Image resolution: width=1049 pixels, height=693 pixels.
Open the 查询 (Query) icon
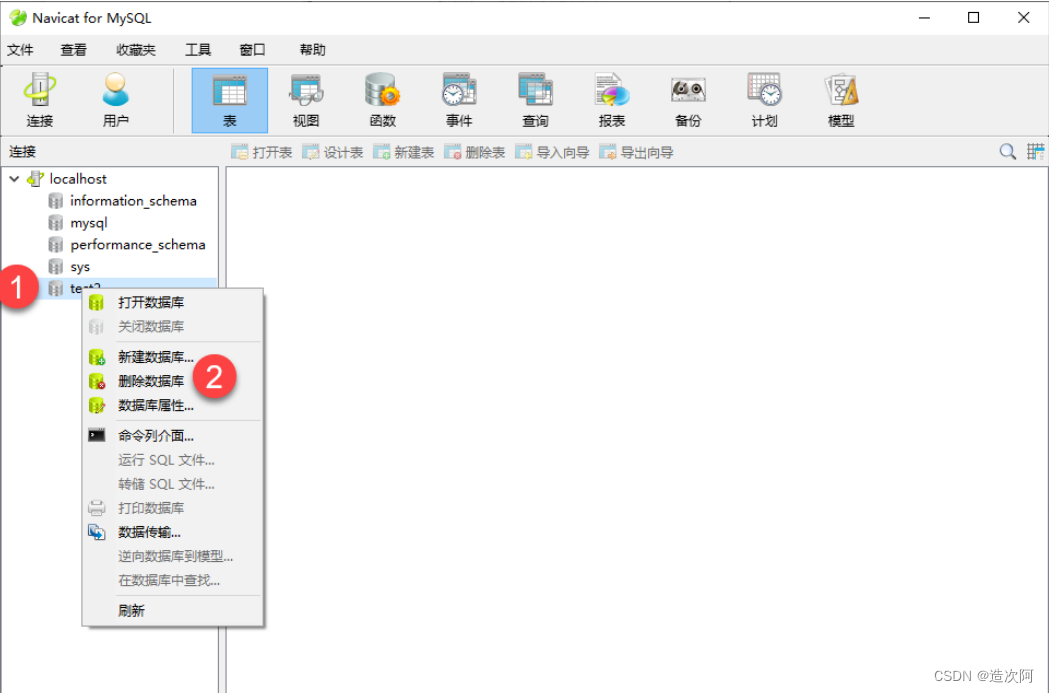tap(535, 100)
